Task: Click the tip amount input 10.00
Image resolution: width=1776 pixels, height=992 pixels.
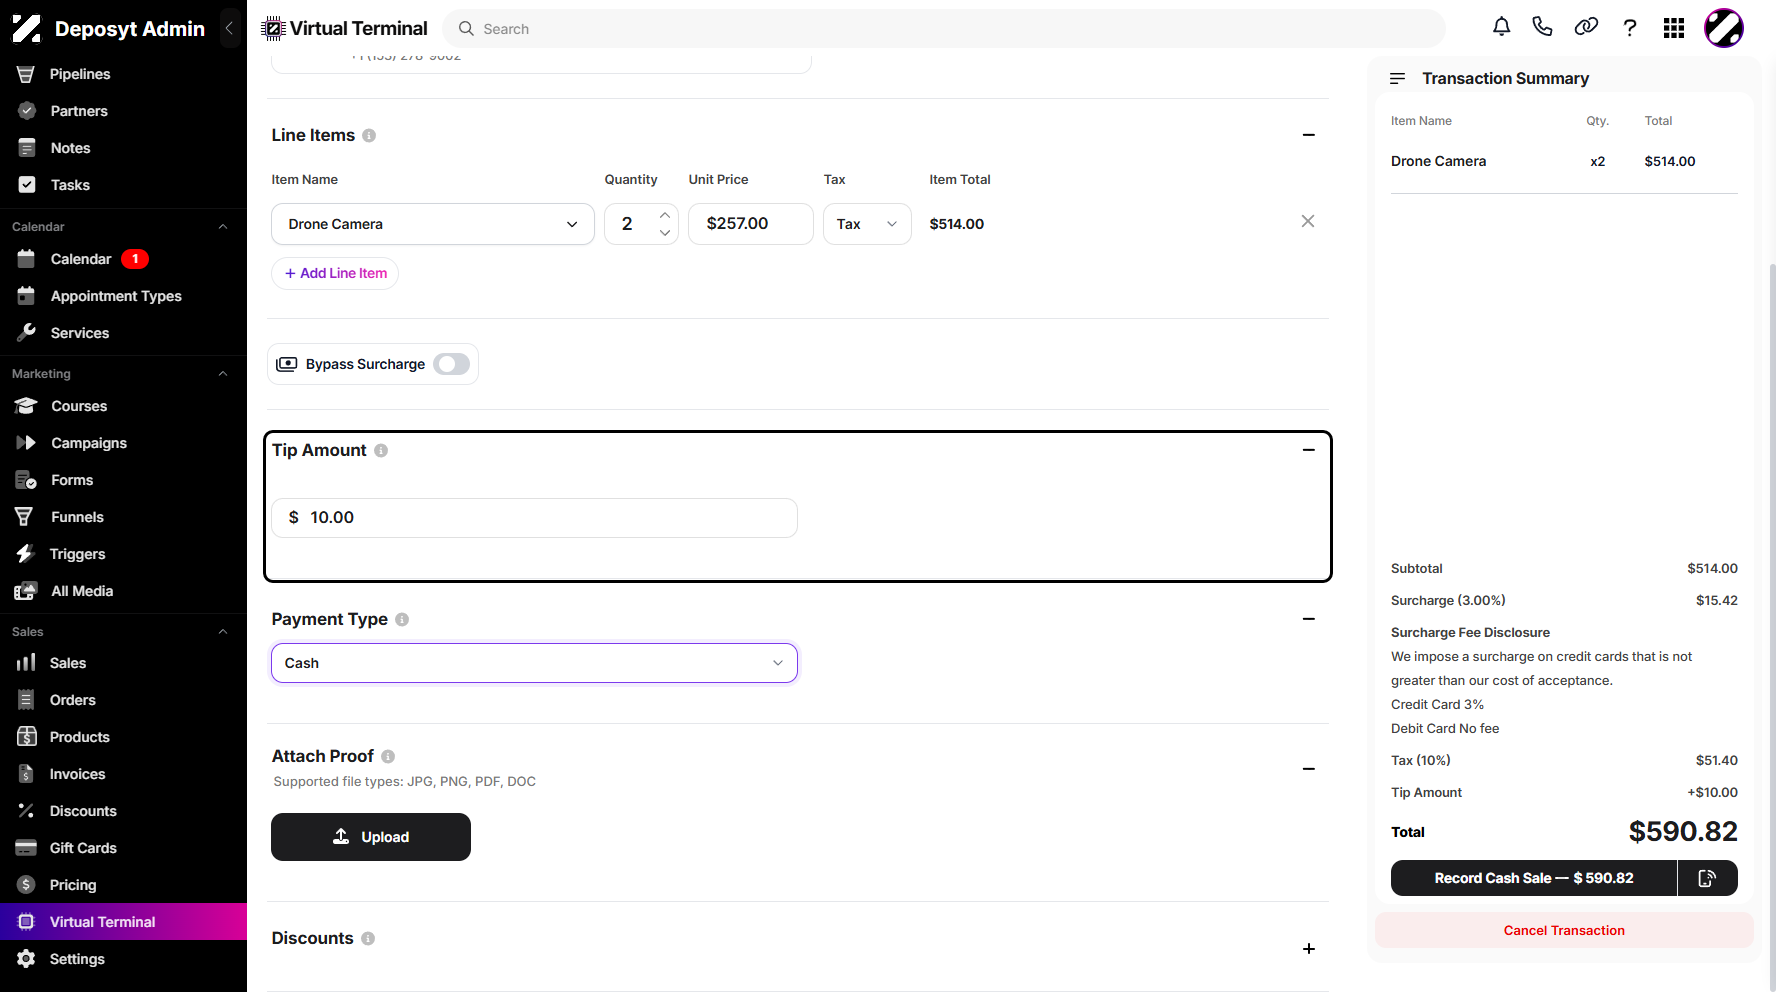Action: pyautogui.click(x=534, y=518)
